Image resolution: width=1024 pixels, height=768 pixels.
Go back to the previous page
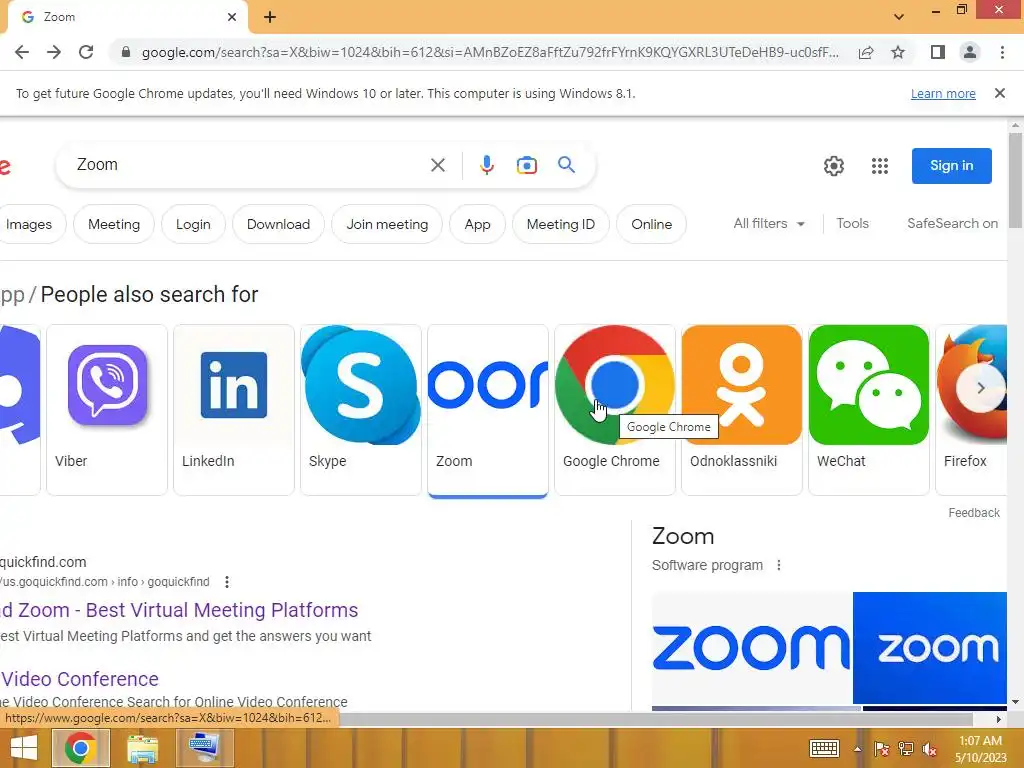(22, 52)
